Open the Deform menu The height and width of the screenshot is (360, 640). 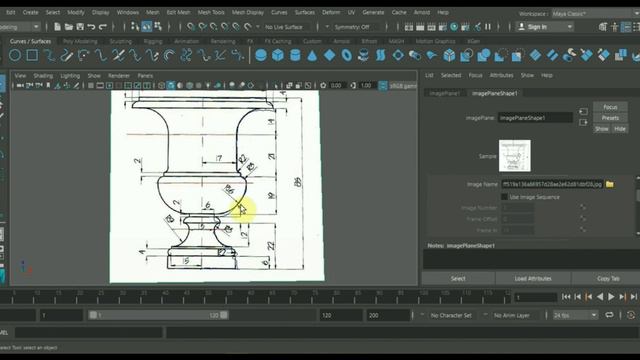point(331,13)
